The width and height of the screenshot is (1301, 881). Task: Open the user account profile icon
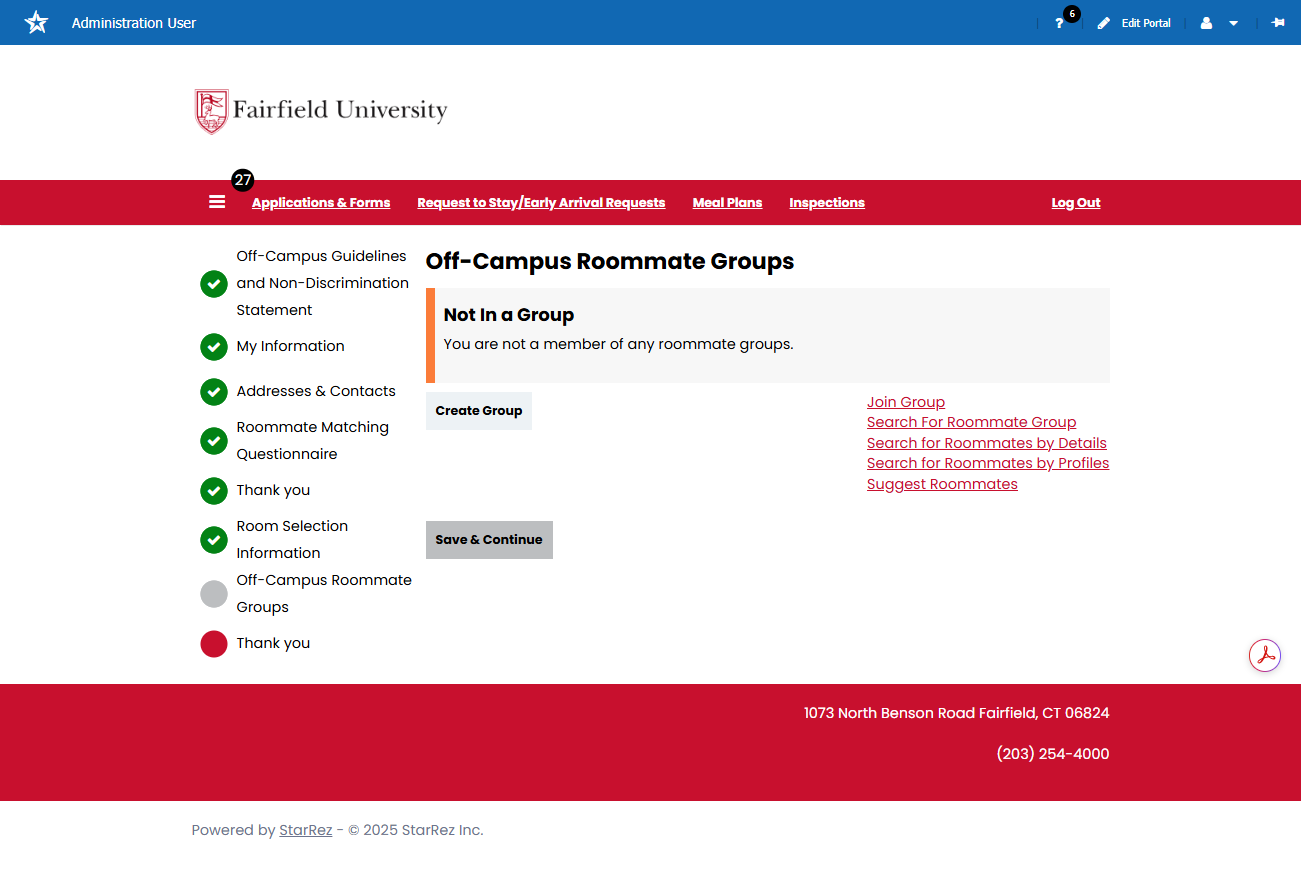[x=1206, y=23]
